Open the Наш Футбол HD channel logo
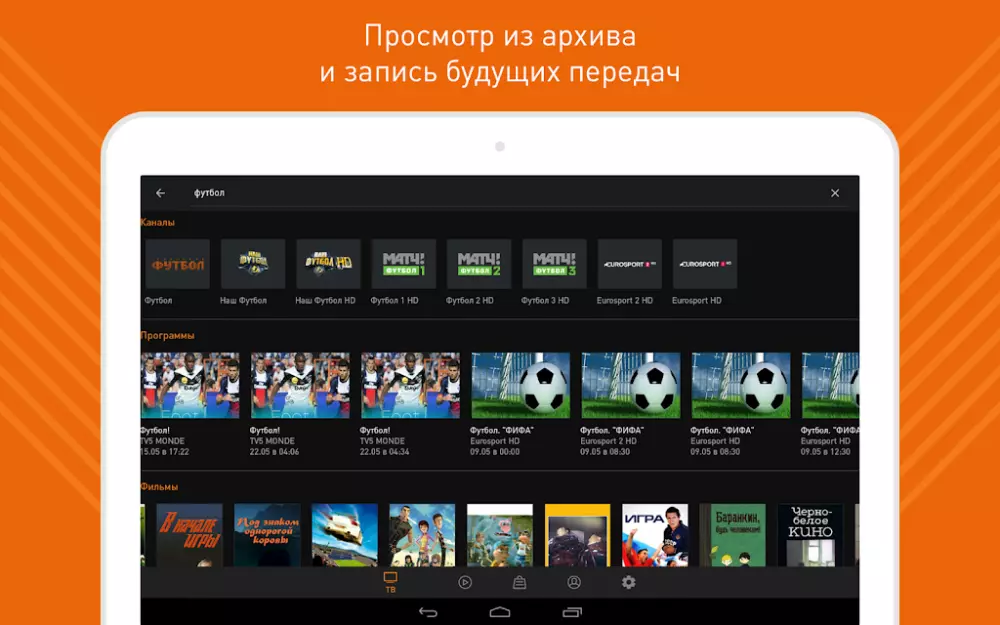 click(x=328, y=264)
